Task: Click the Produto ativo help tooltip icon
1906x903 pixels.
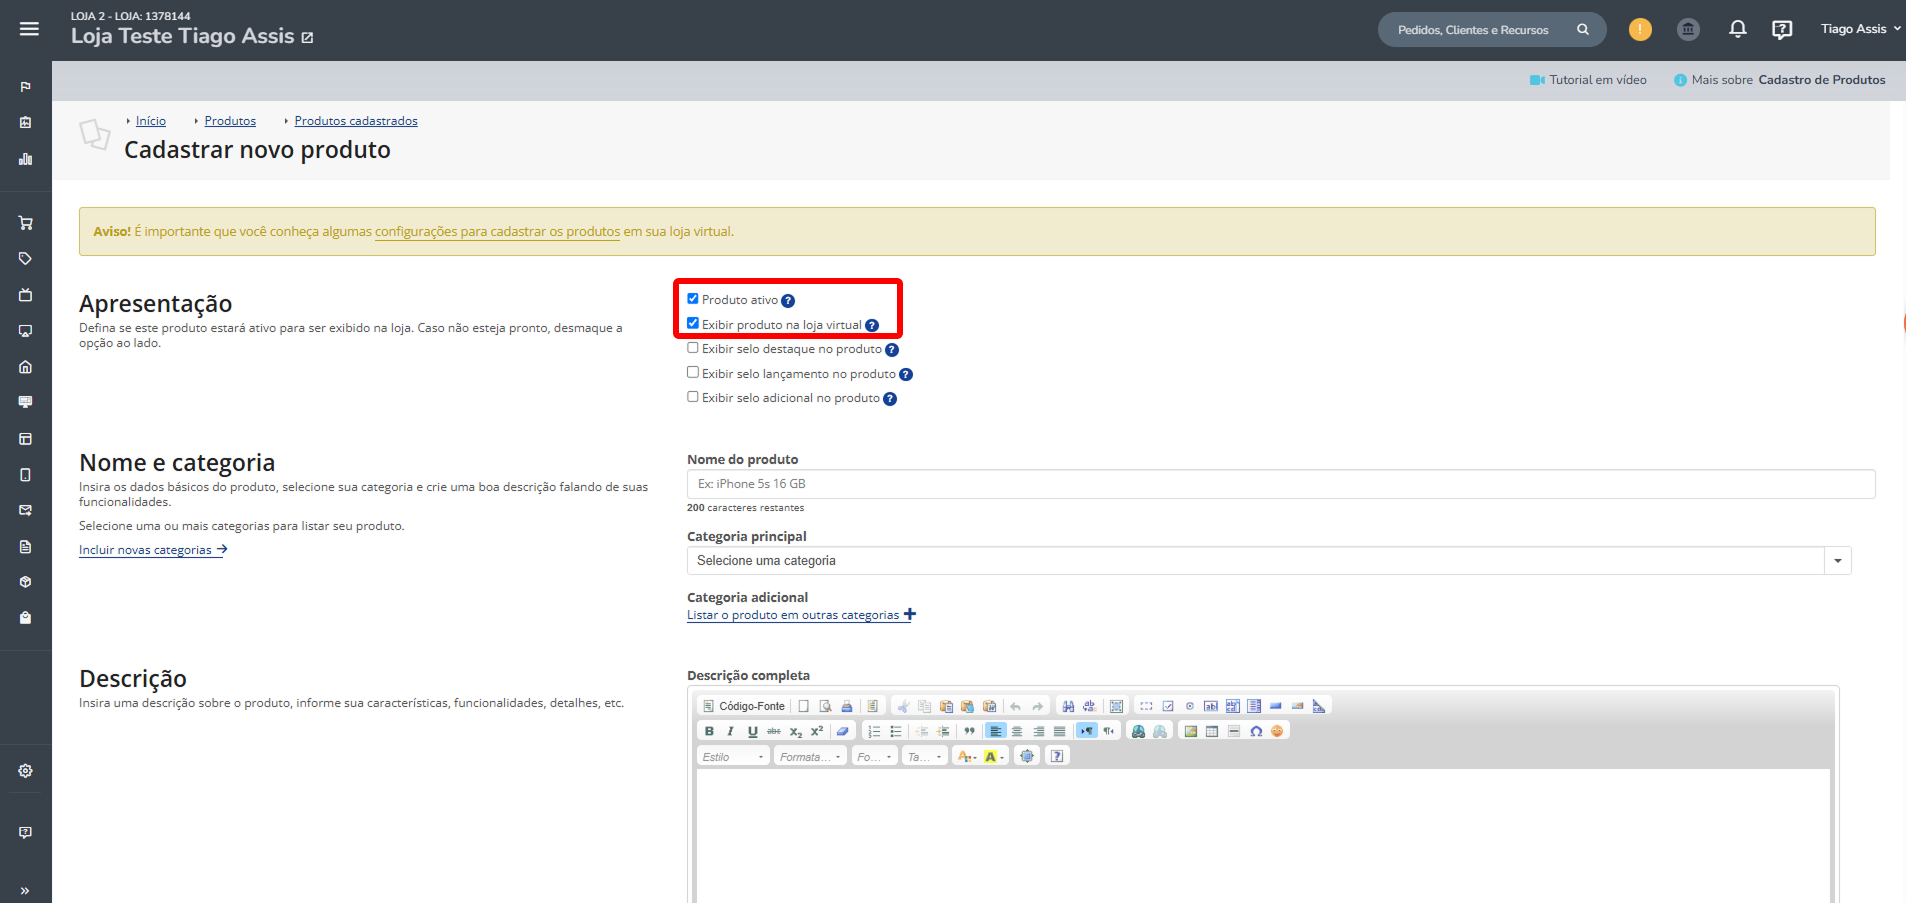Action: tap(788, 301)
